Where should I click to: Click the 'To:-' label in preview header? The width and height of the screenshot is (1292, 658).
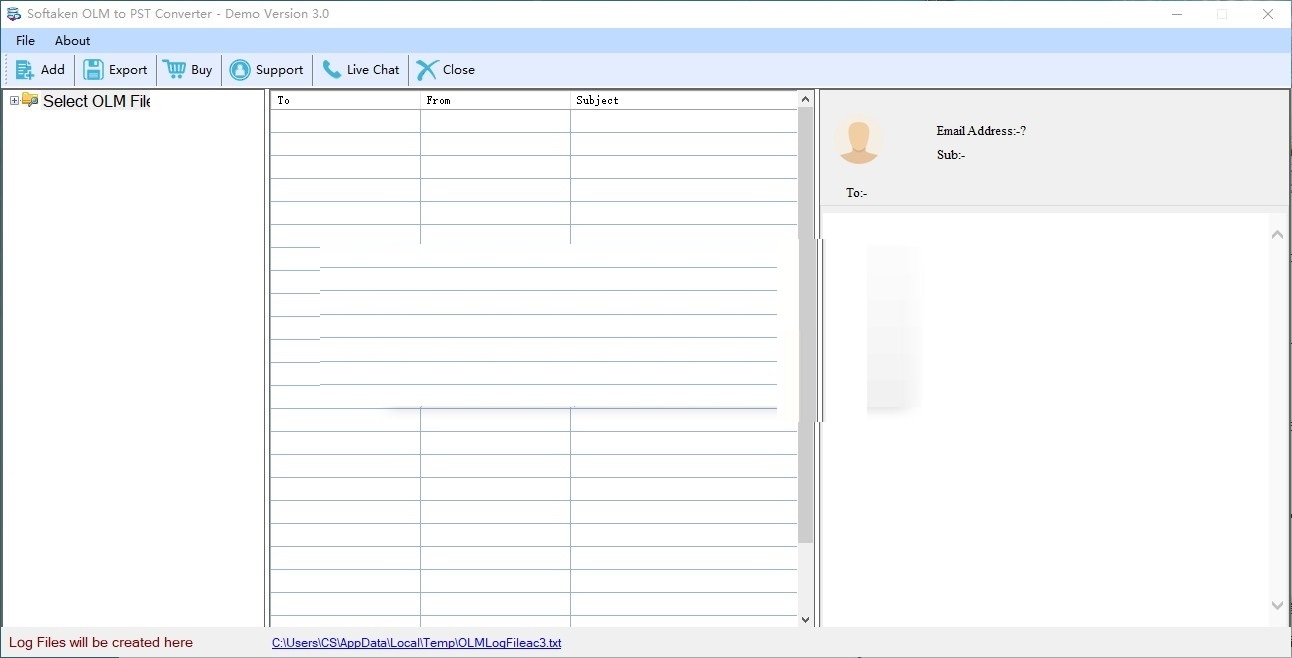[857, 193]
